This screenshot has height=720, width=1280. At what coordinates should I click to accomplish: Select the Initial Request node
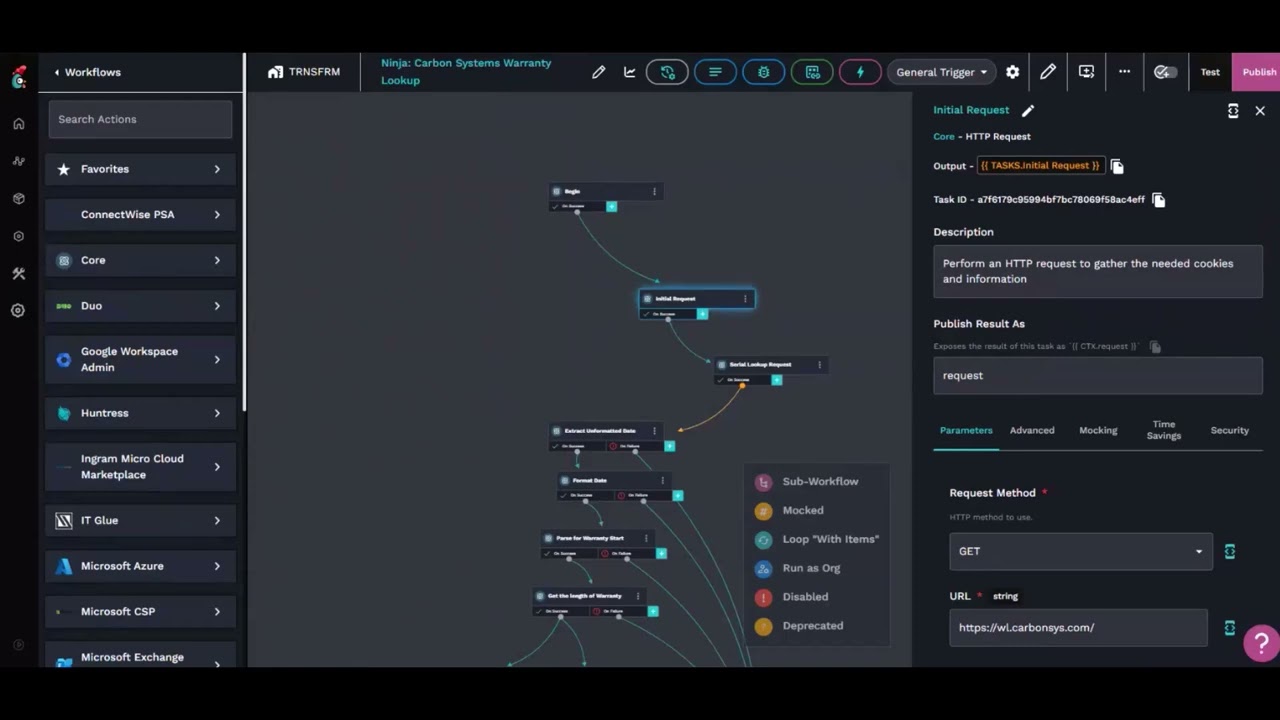tap(696, 299)
